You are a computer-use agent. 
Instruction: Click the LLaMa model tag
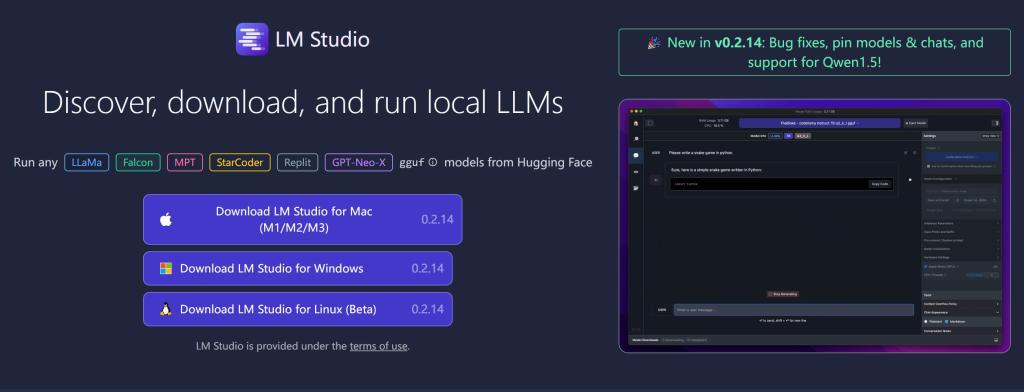pyautogui.click(x=87, y=162)
